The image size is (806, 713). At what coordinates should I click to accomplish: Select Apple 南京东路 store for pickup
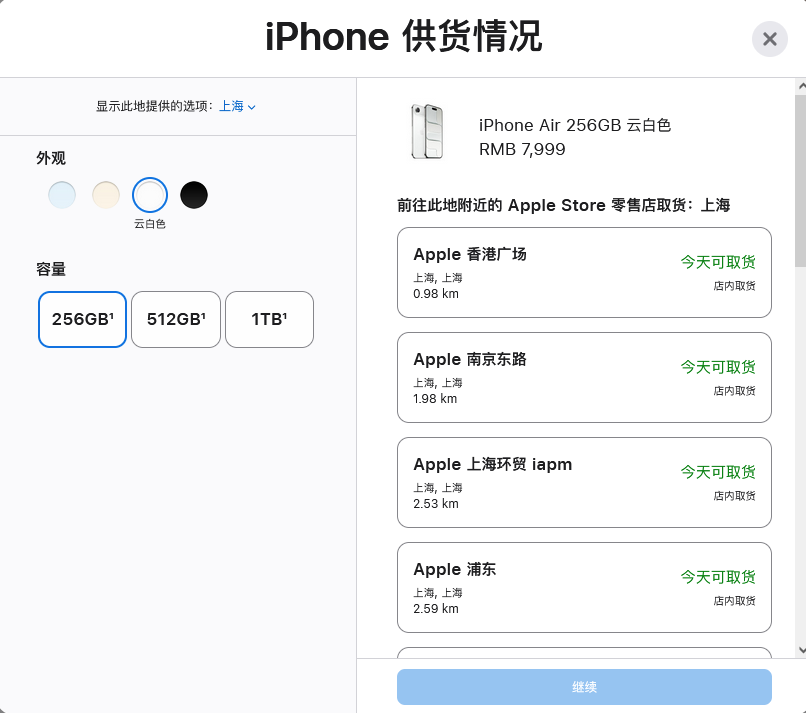(584, 377)
